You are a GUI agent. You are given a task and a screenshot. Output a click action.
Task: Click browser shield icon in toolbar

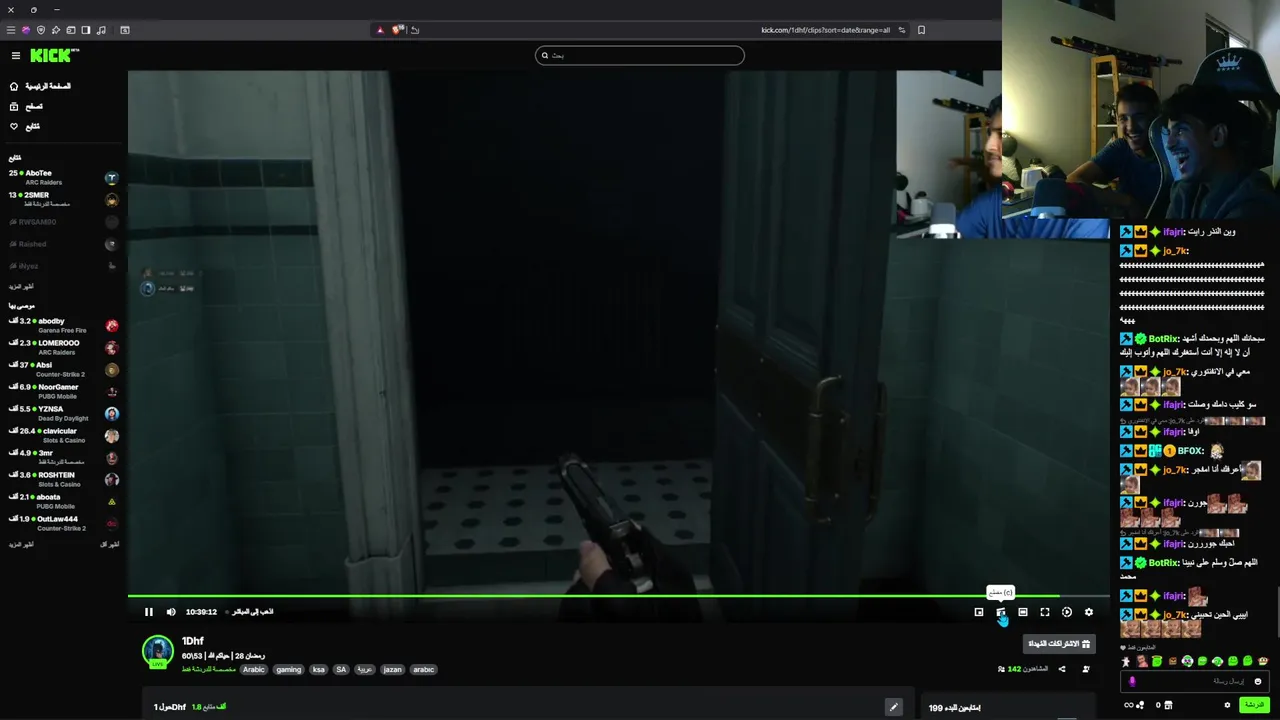coord(41,30)
